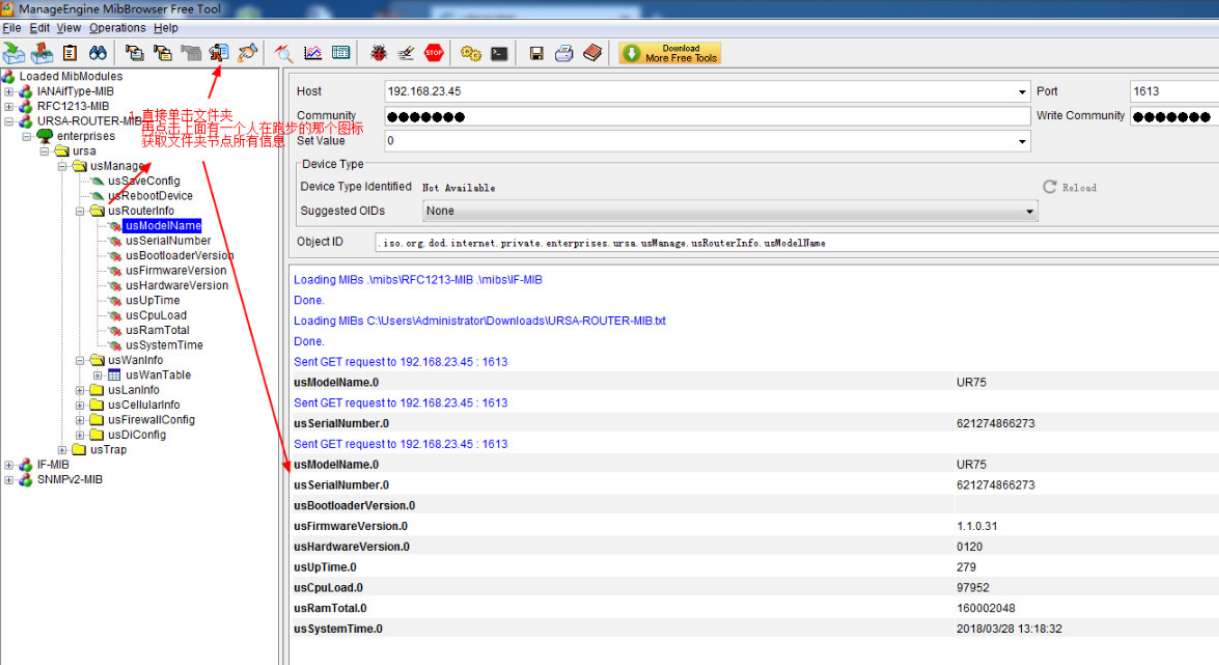Open the Trap Viewer magnifier icon
Viewport: 1219px width, 665px height.
tap(284, 53)
